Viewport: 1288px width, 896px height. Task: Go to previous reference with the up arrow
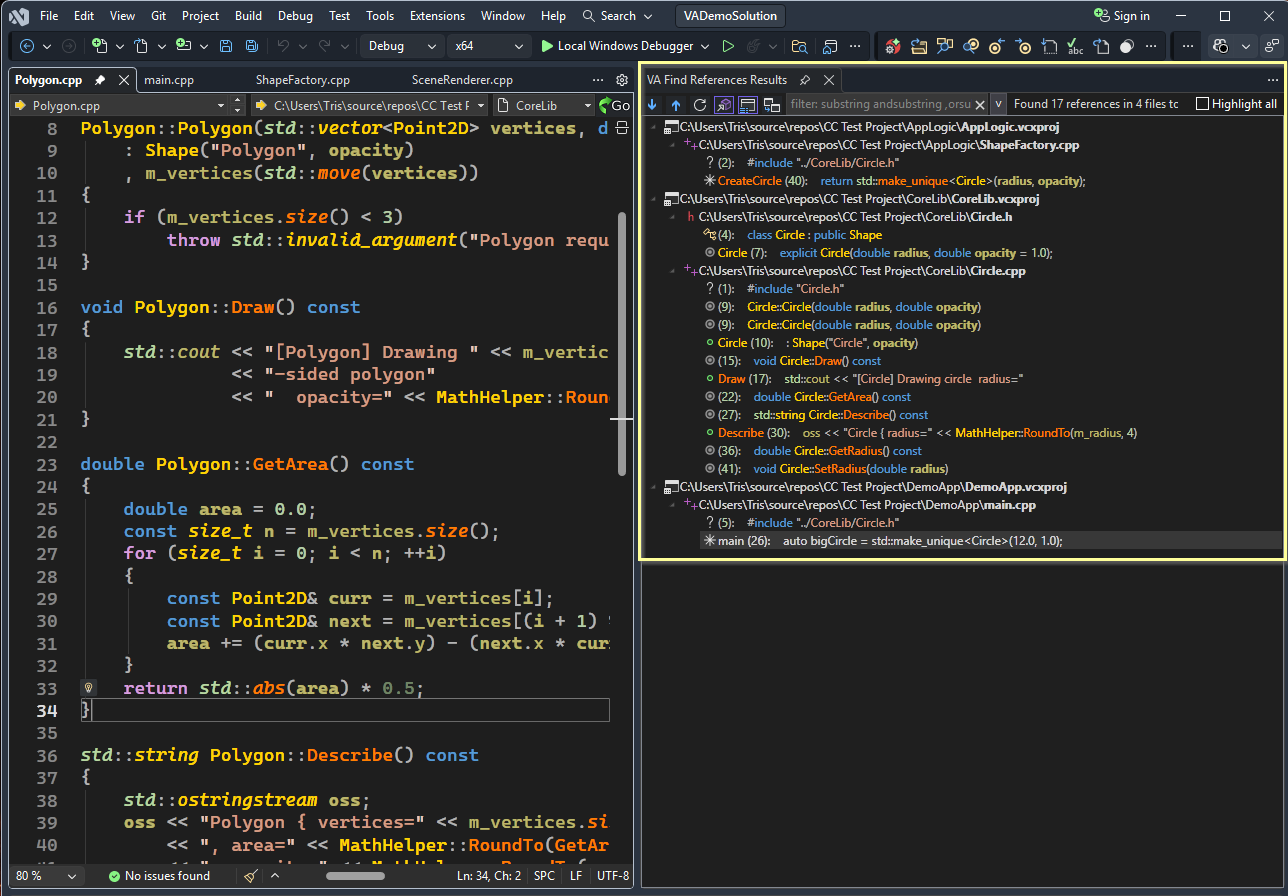[x=676, y=104]
